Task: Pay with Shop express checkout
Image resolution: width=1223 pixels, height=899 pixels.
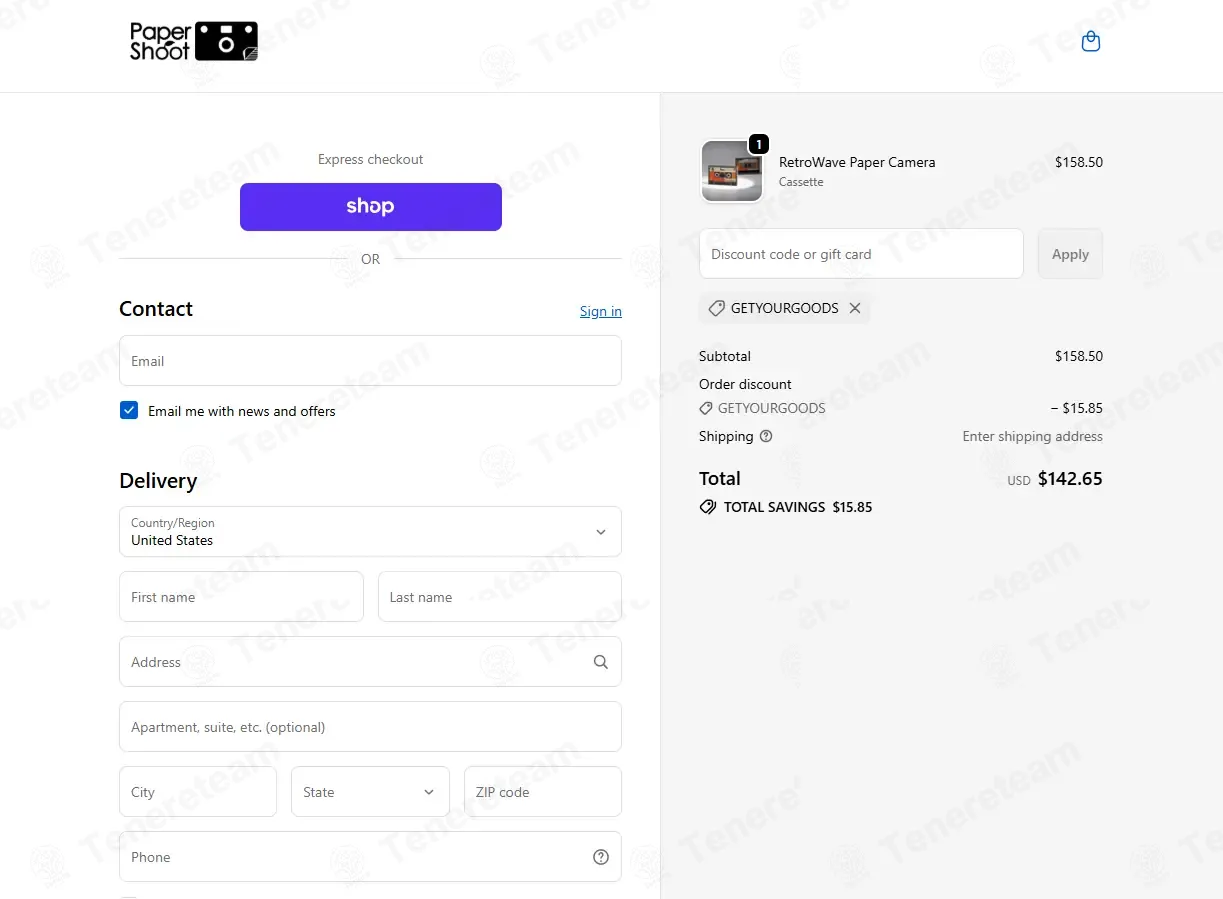Action: click(370, 207)
